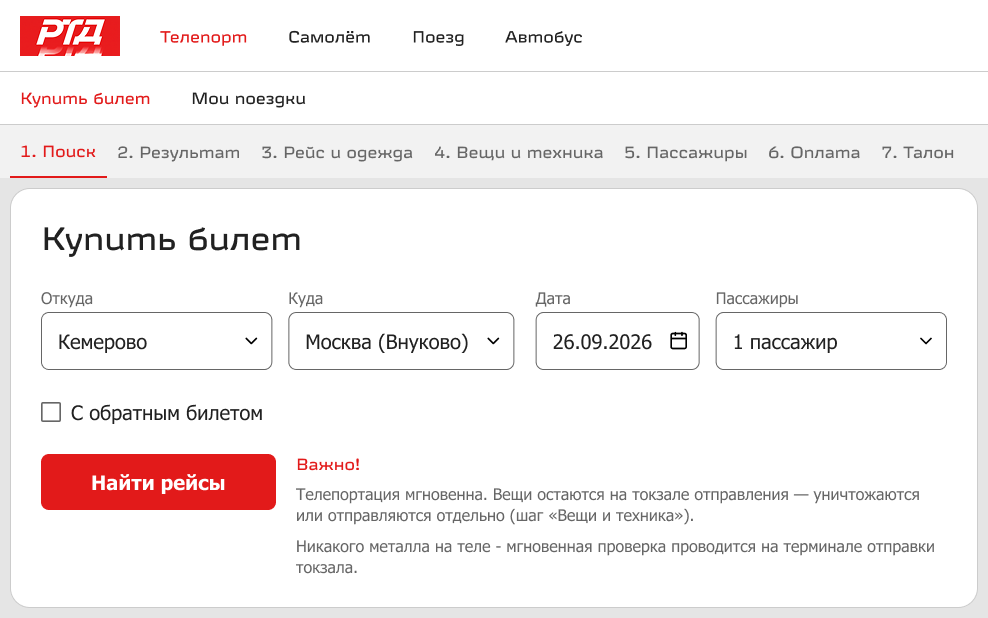Go to step 2. Результат
This screenshot has width=988, height=618.
(178, 152)
